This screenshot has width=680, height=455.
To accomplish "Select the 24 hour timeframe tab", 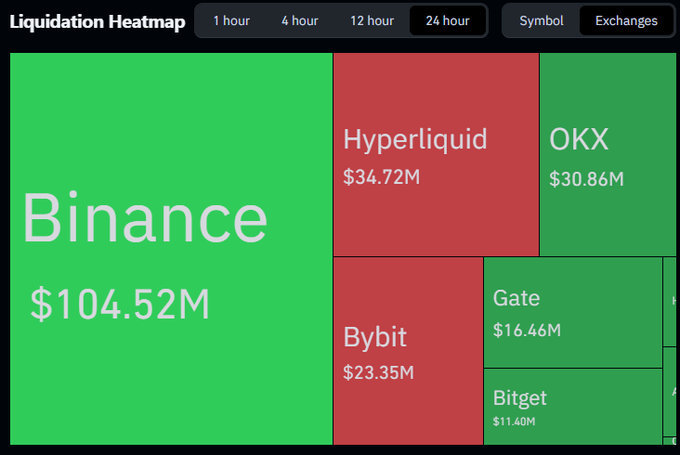I will click(448, 21).
